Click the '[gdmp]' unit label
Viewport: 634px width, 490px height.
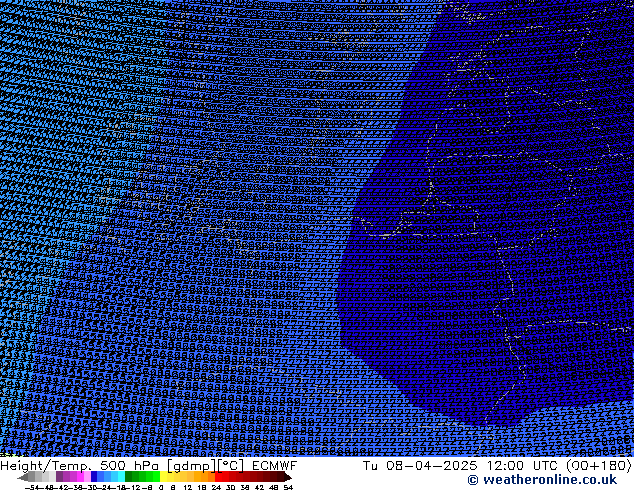click(192, 466)
